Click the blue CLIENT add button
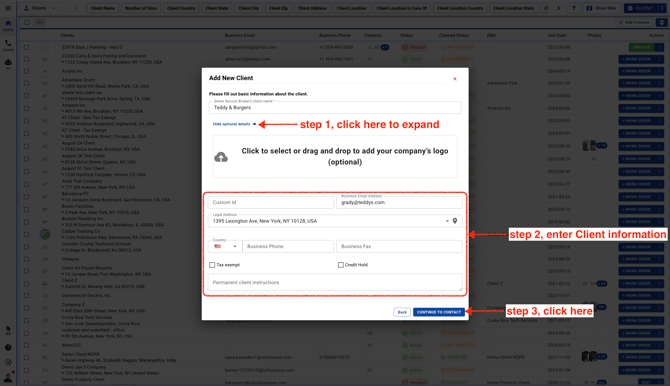The width and height of the screenshot is (670, 386). coord(641,8)
